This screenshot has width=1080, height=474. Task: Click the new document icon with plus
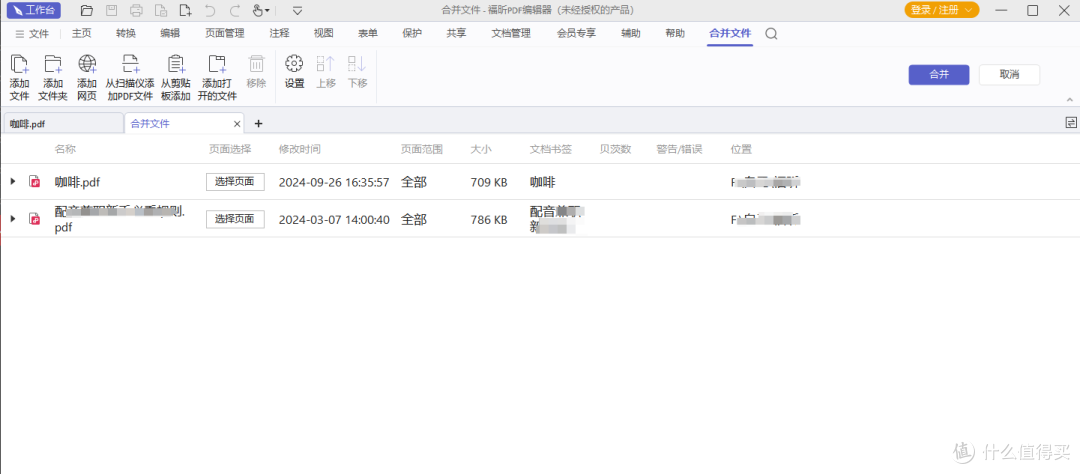[x=185, y=10]
